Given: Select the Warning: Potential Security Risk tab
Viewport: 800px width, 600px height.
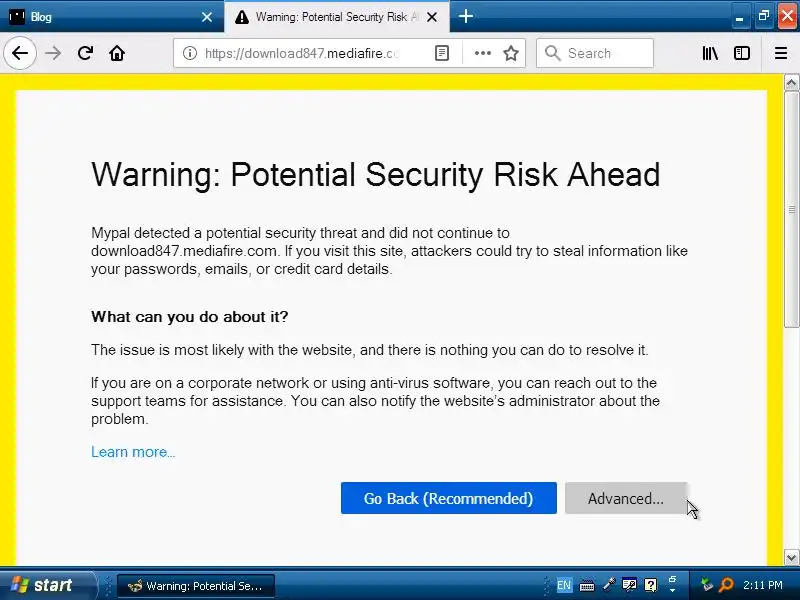Looking at the screenshot, I should [x=337, y=17].
